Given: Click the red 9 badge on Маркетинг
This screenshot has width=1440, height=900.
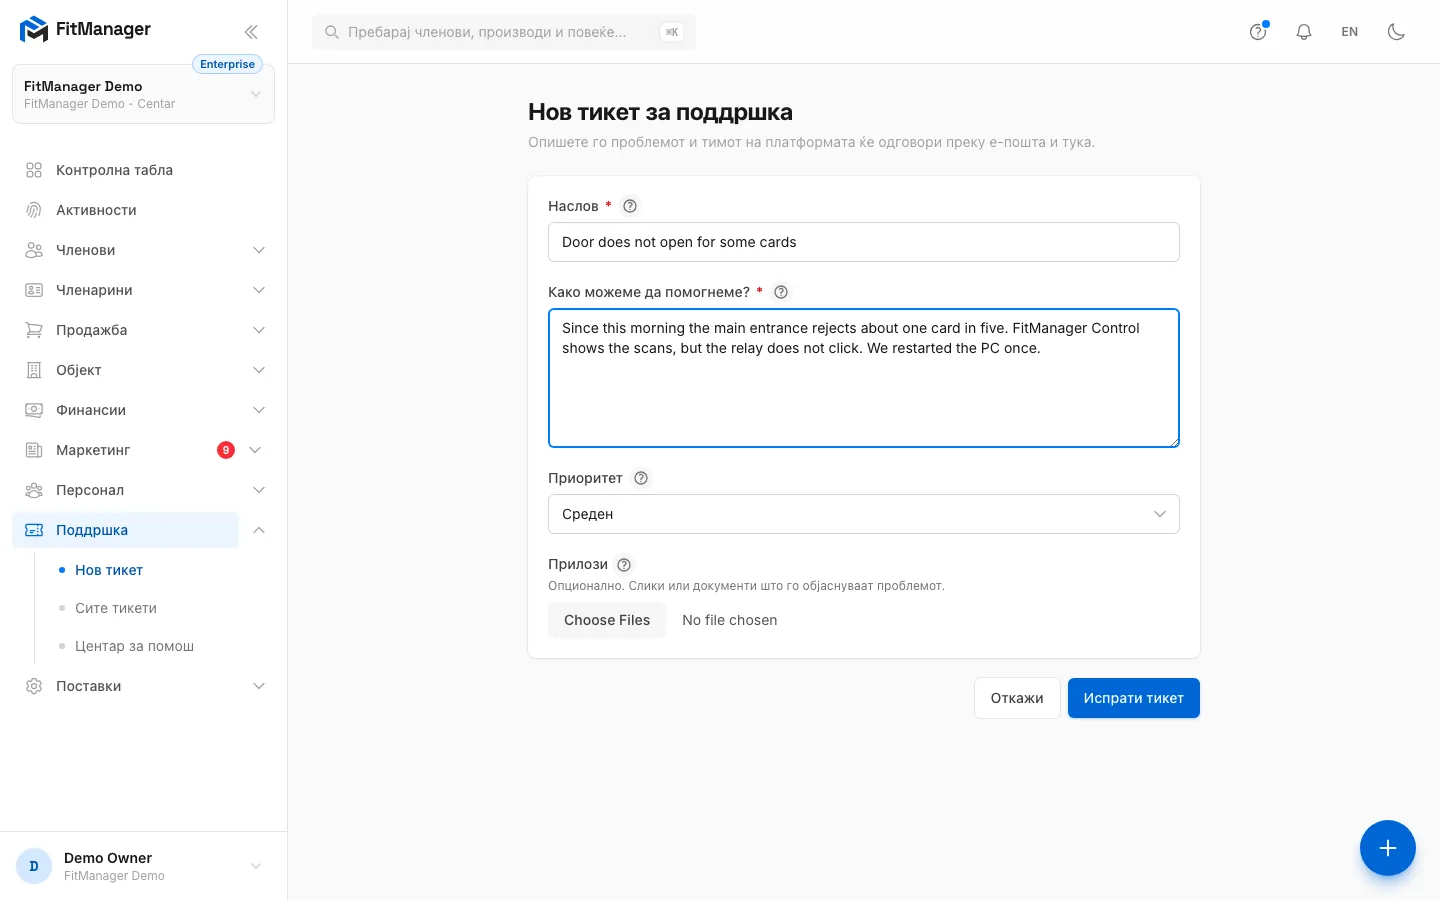Looking at the screenshot, I should (x=226, y=450).
